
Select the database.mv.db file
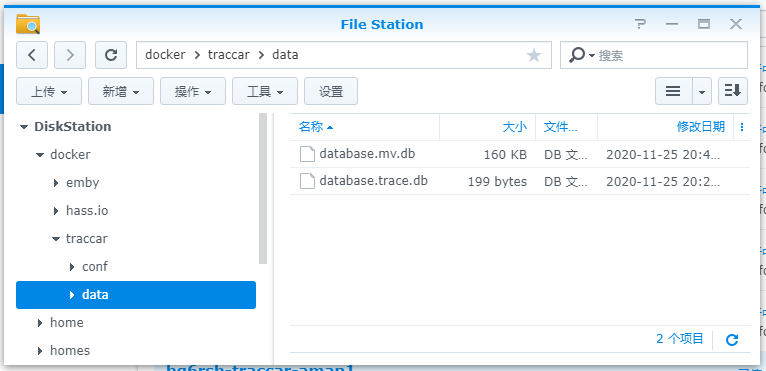coord(520,154)
